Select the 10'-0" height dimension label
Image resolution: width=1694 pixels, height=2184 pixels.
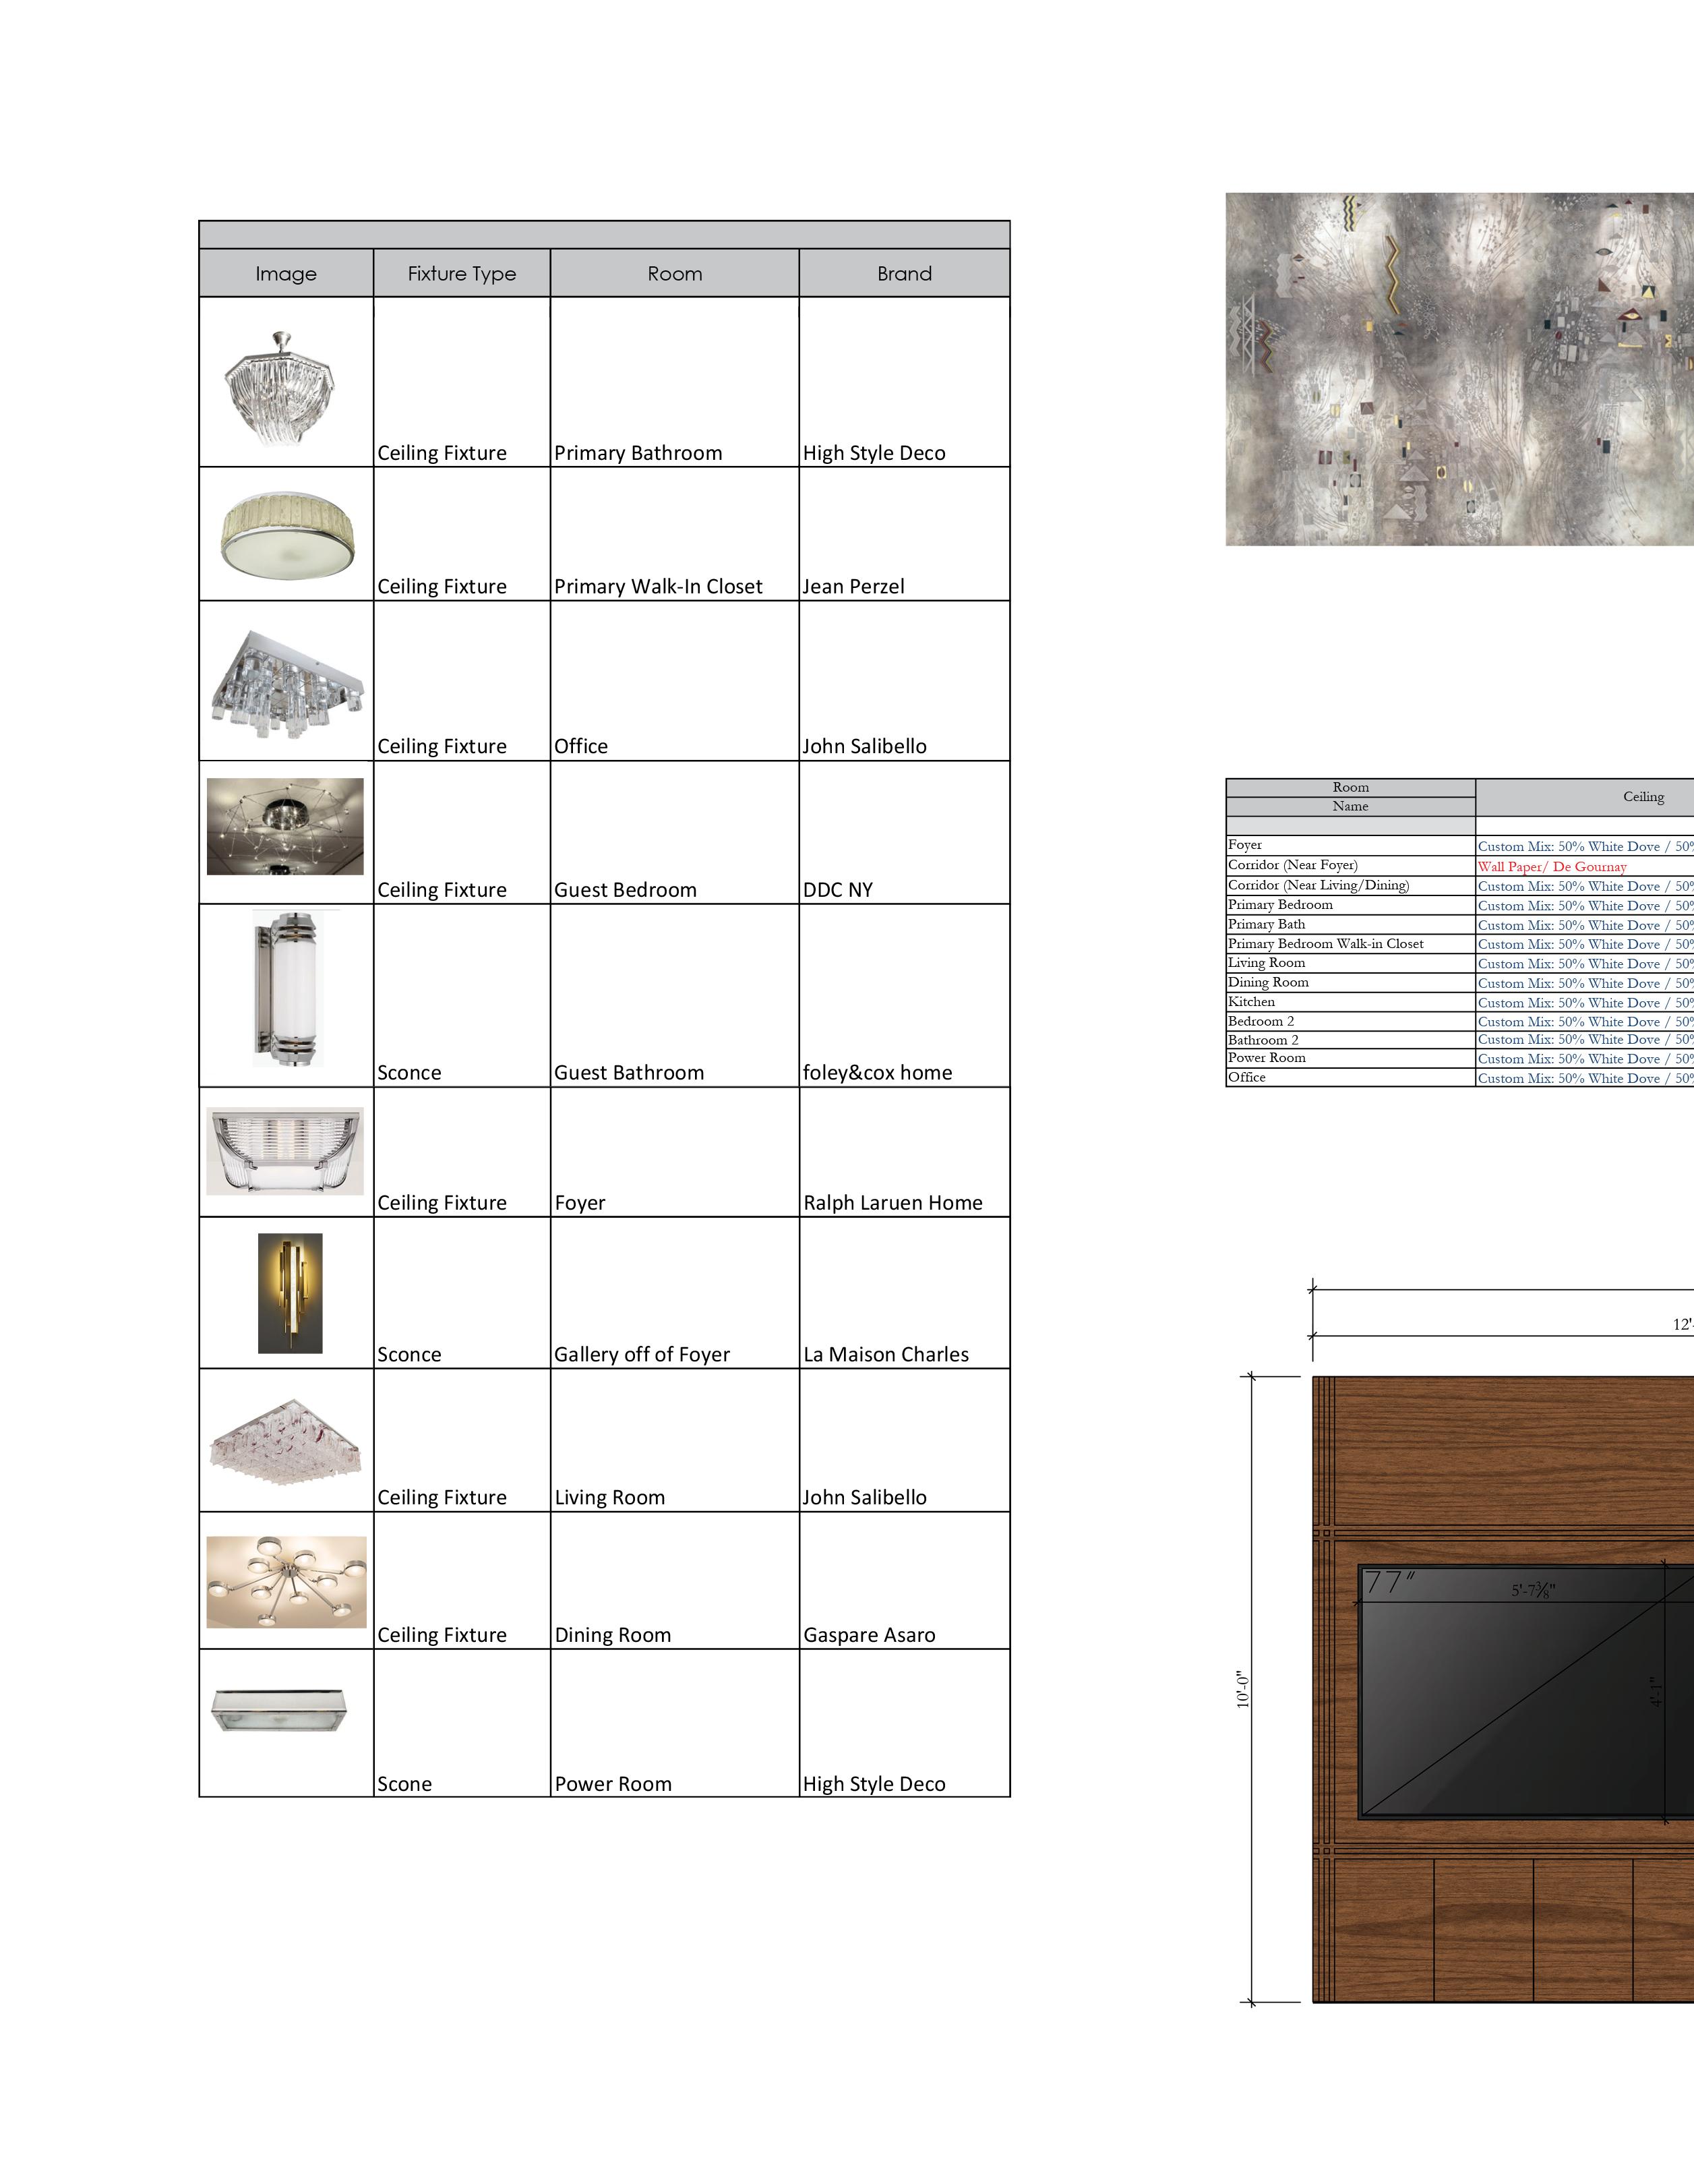(1243, 1689)
